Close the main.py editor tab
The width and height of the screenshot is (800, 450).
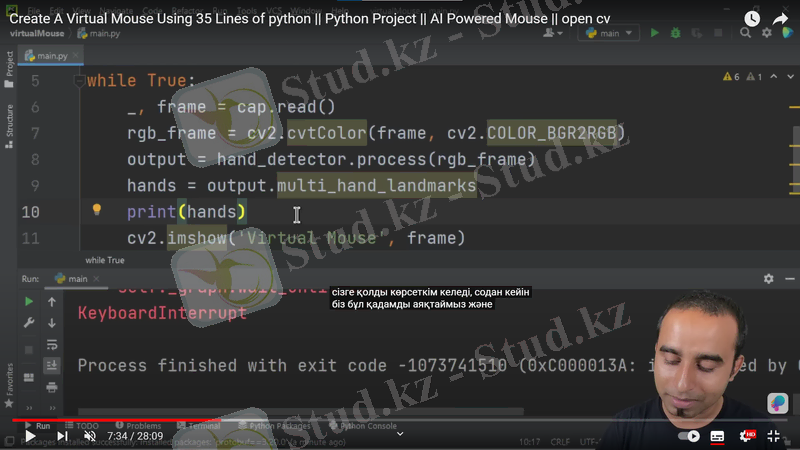pos(76,55)
